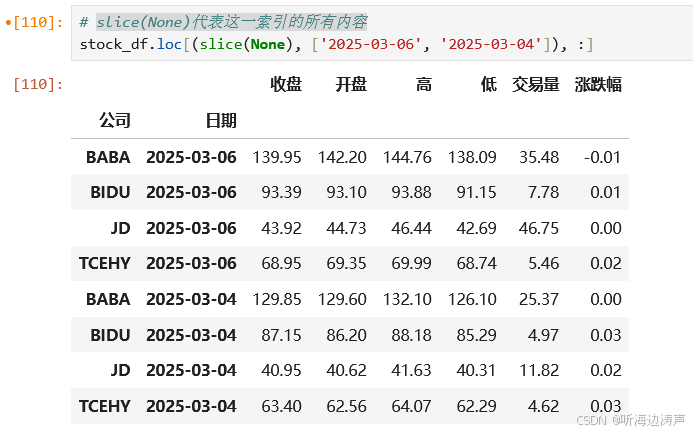Click the value 144.76

pyautogui.click(x=407, y=157)
